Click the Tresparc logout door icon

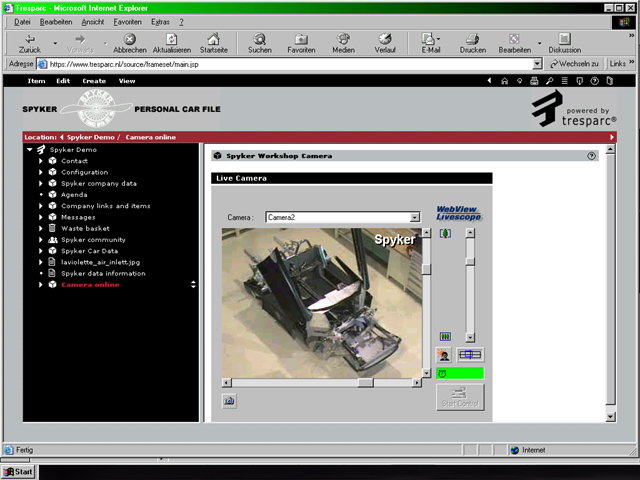[609, 81]
